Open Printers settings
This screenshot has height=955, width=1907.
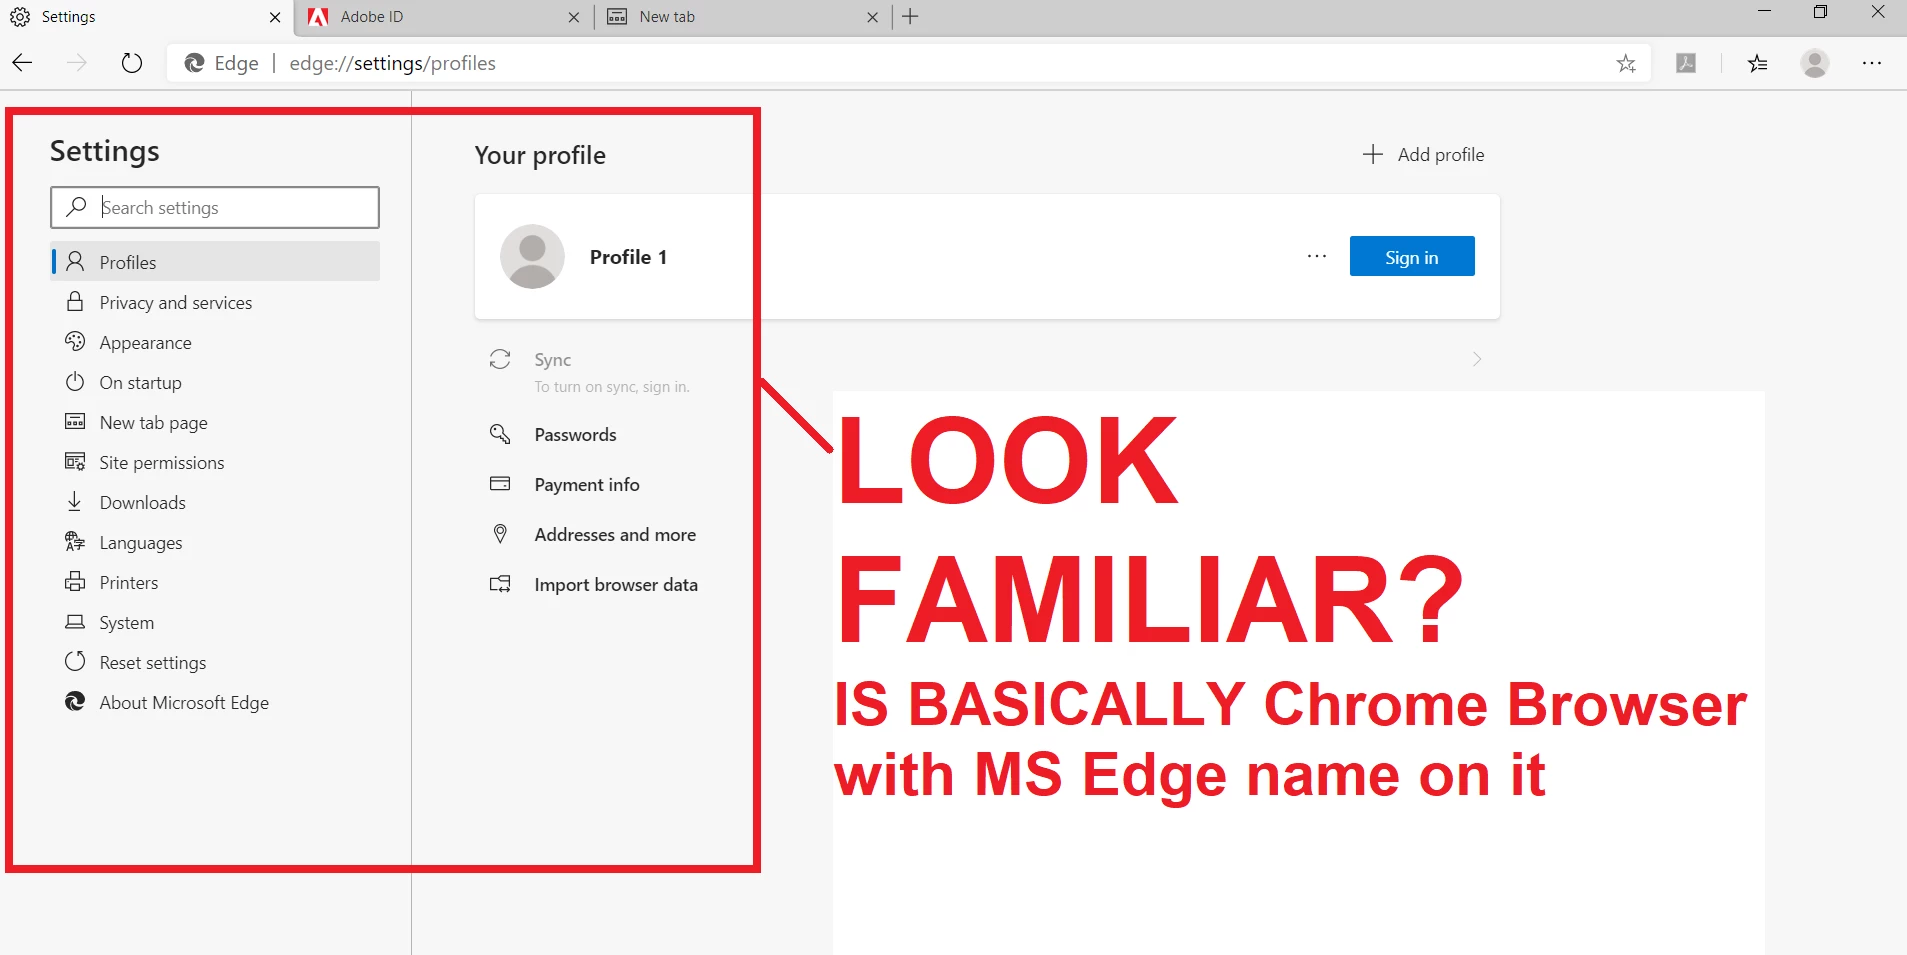click(x=215, y=582)
